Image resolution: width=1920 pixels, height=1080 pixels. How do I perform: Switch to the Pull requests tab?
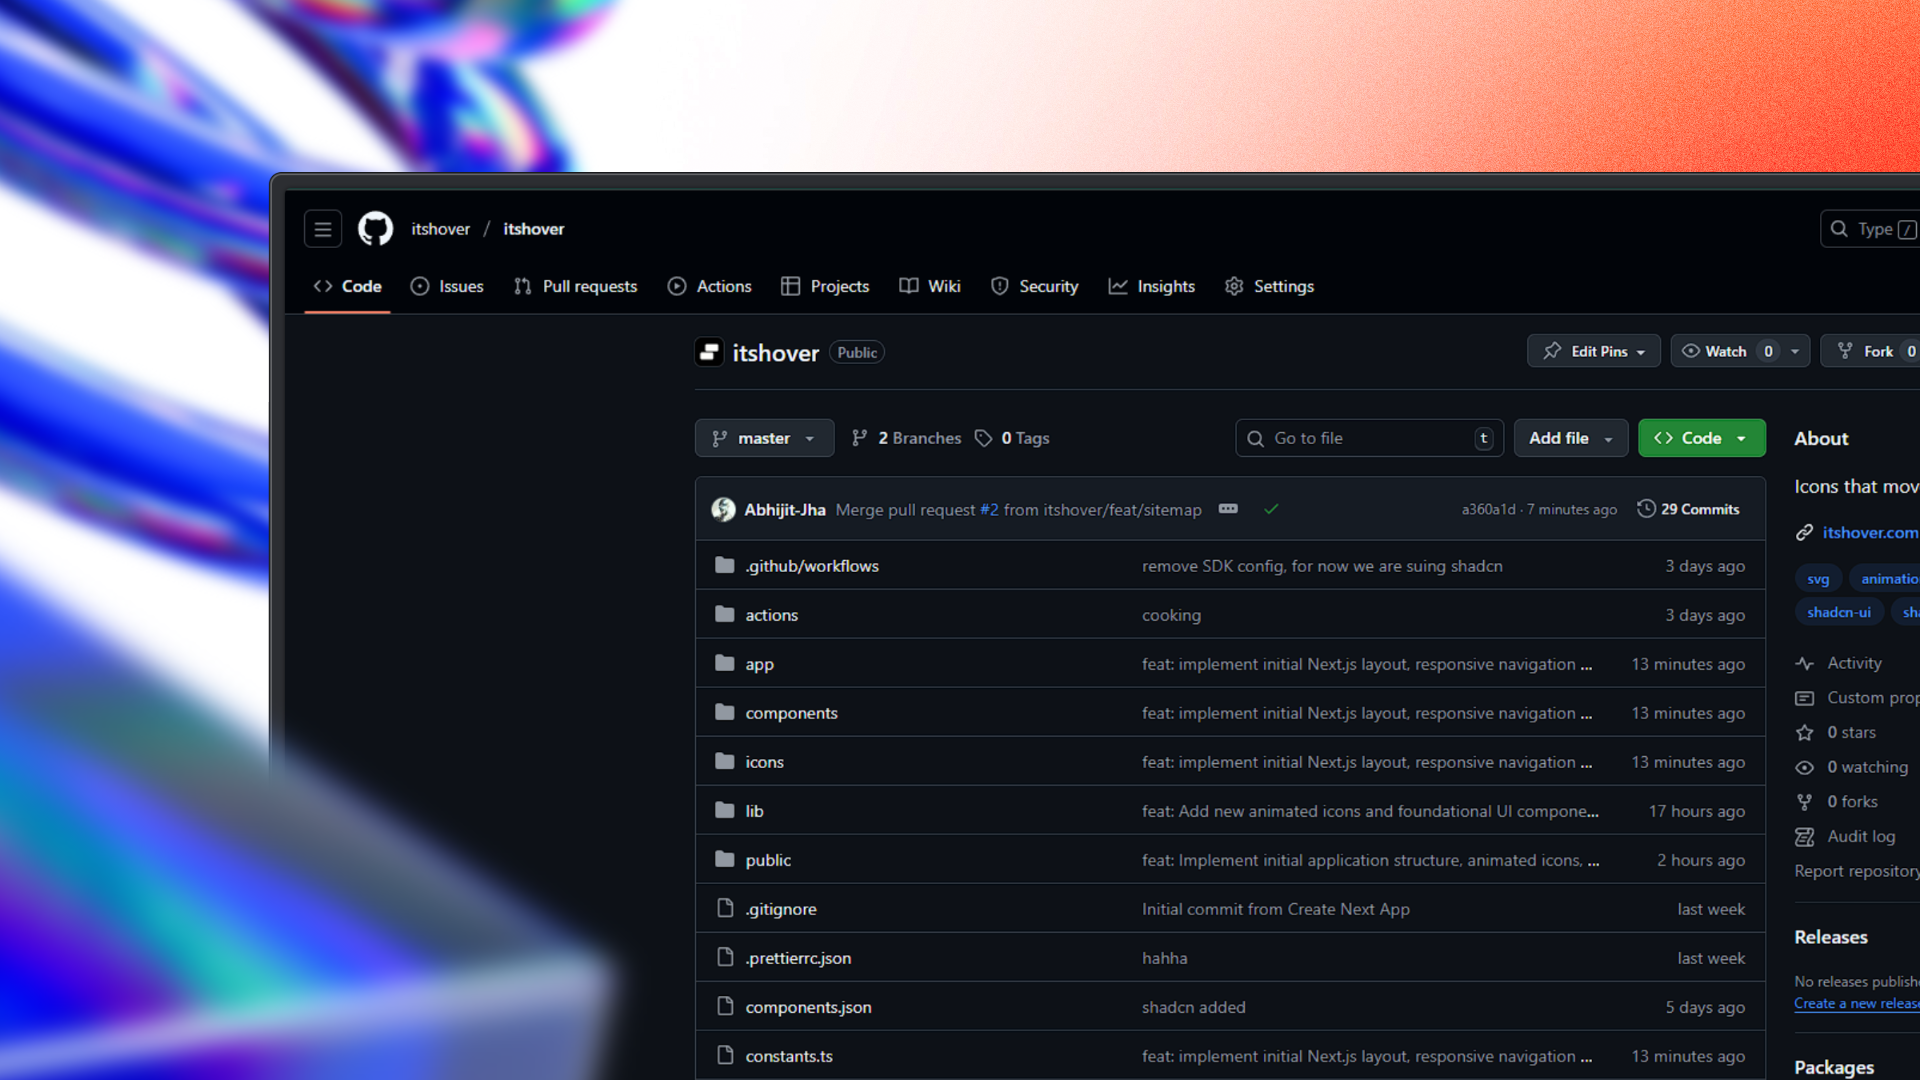576,286
